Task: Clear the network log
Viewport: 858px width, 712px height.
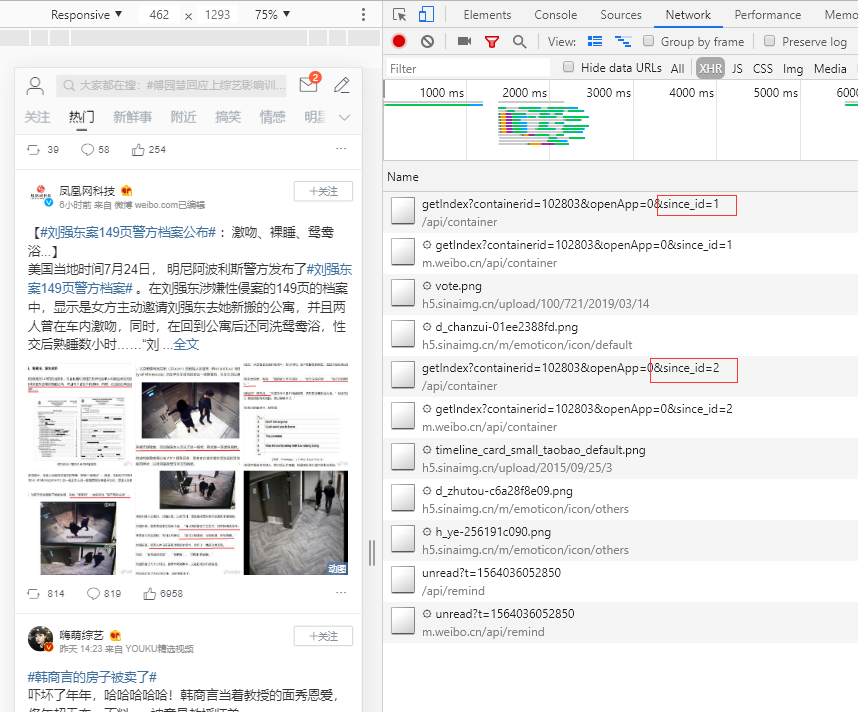Action: tap(427, 41)
